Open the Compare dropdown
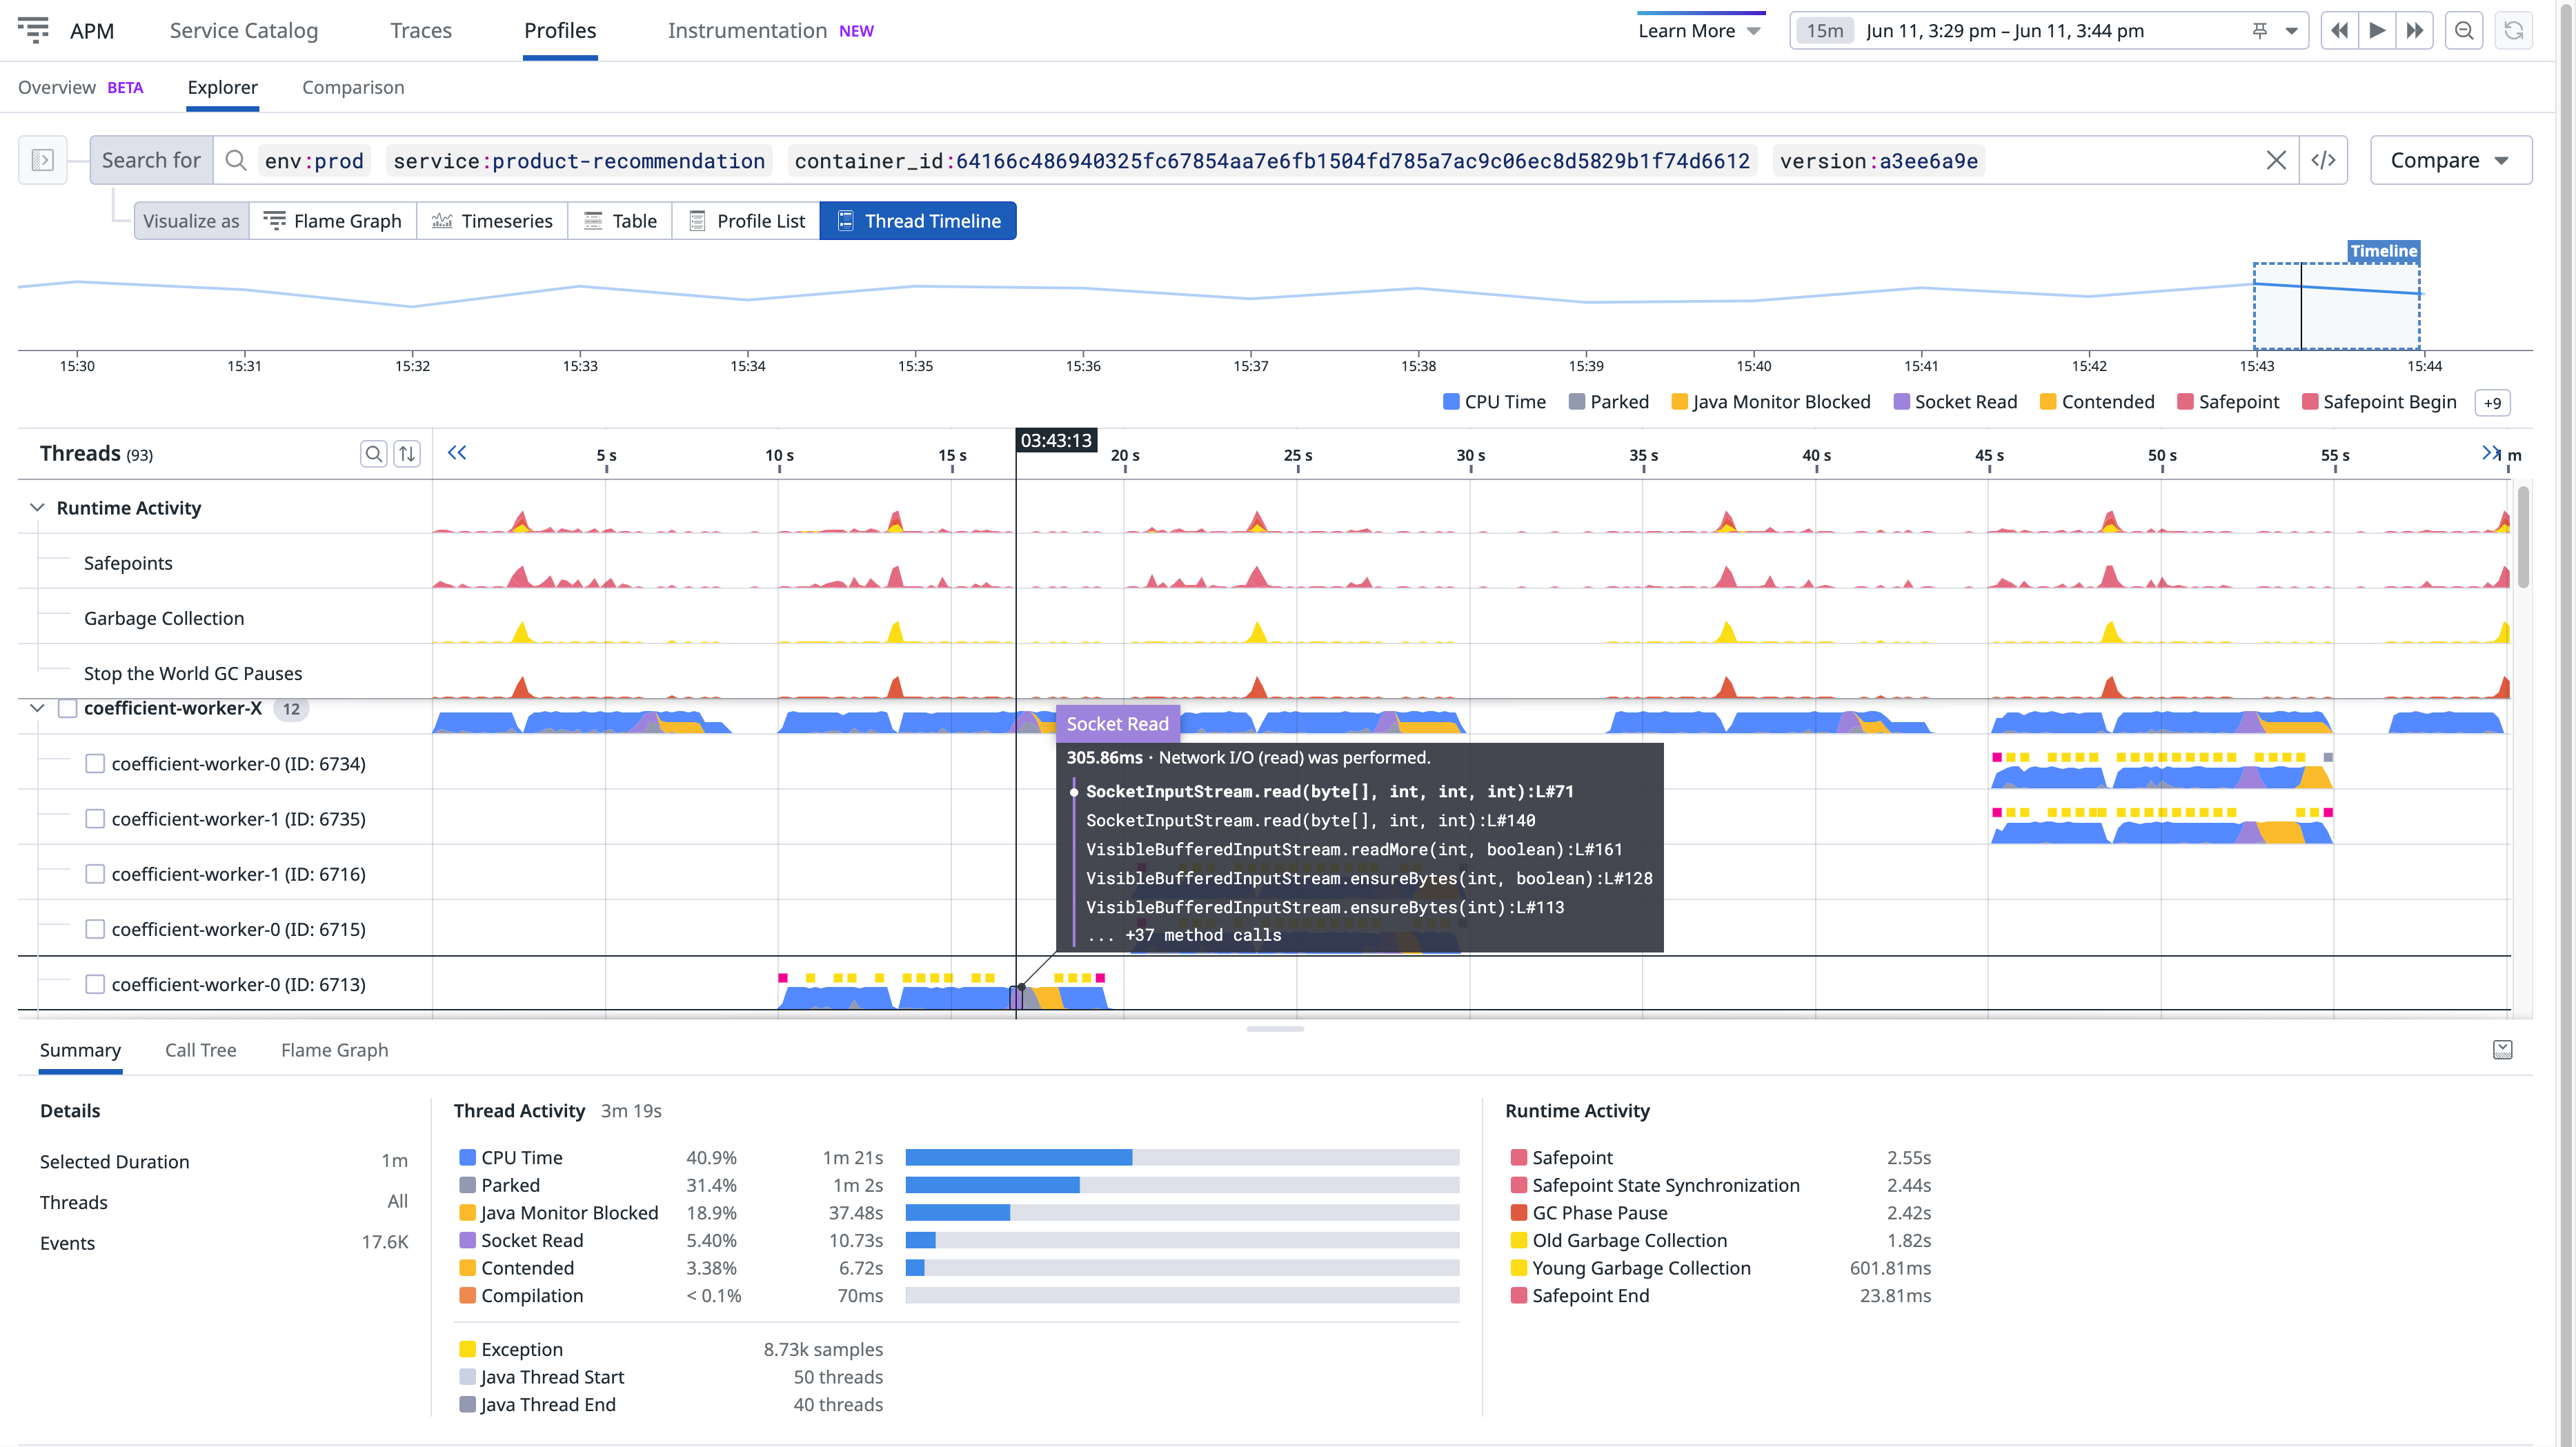The width and height of the screenshot is (2576, 1447). pos(2450,160)
